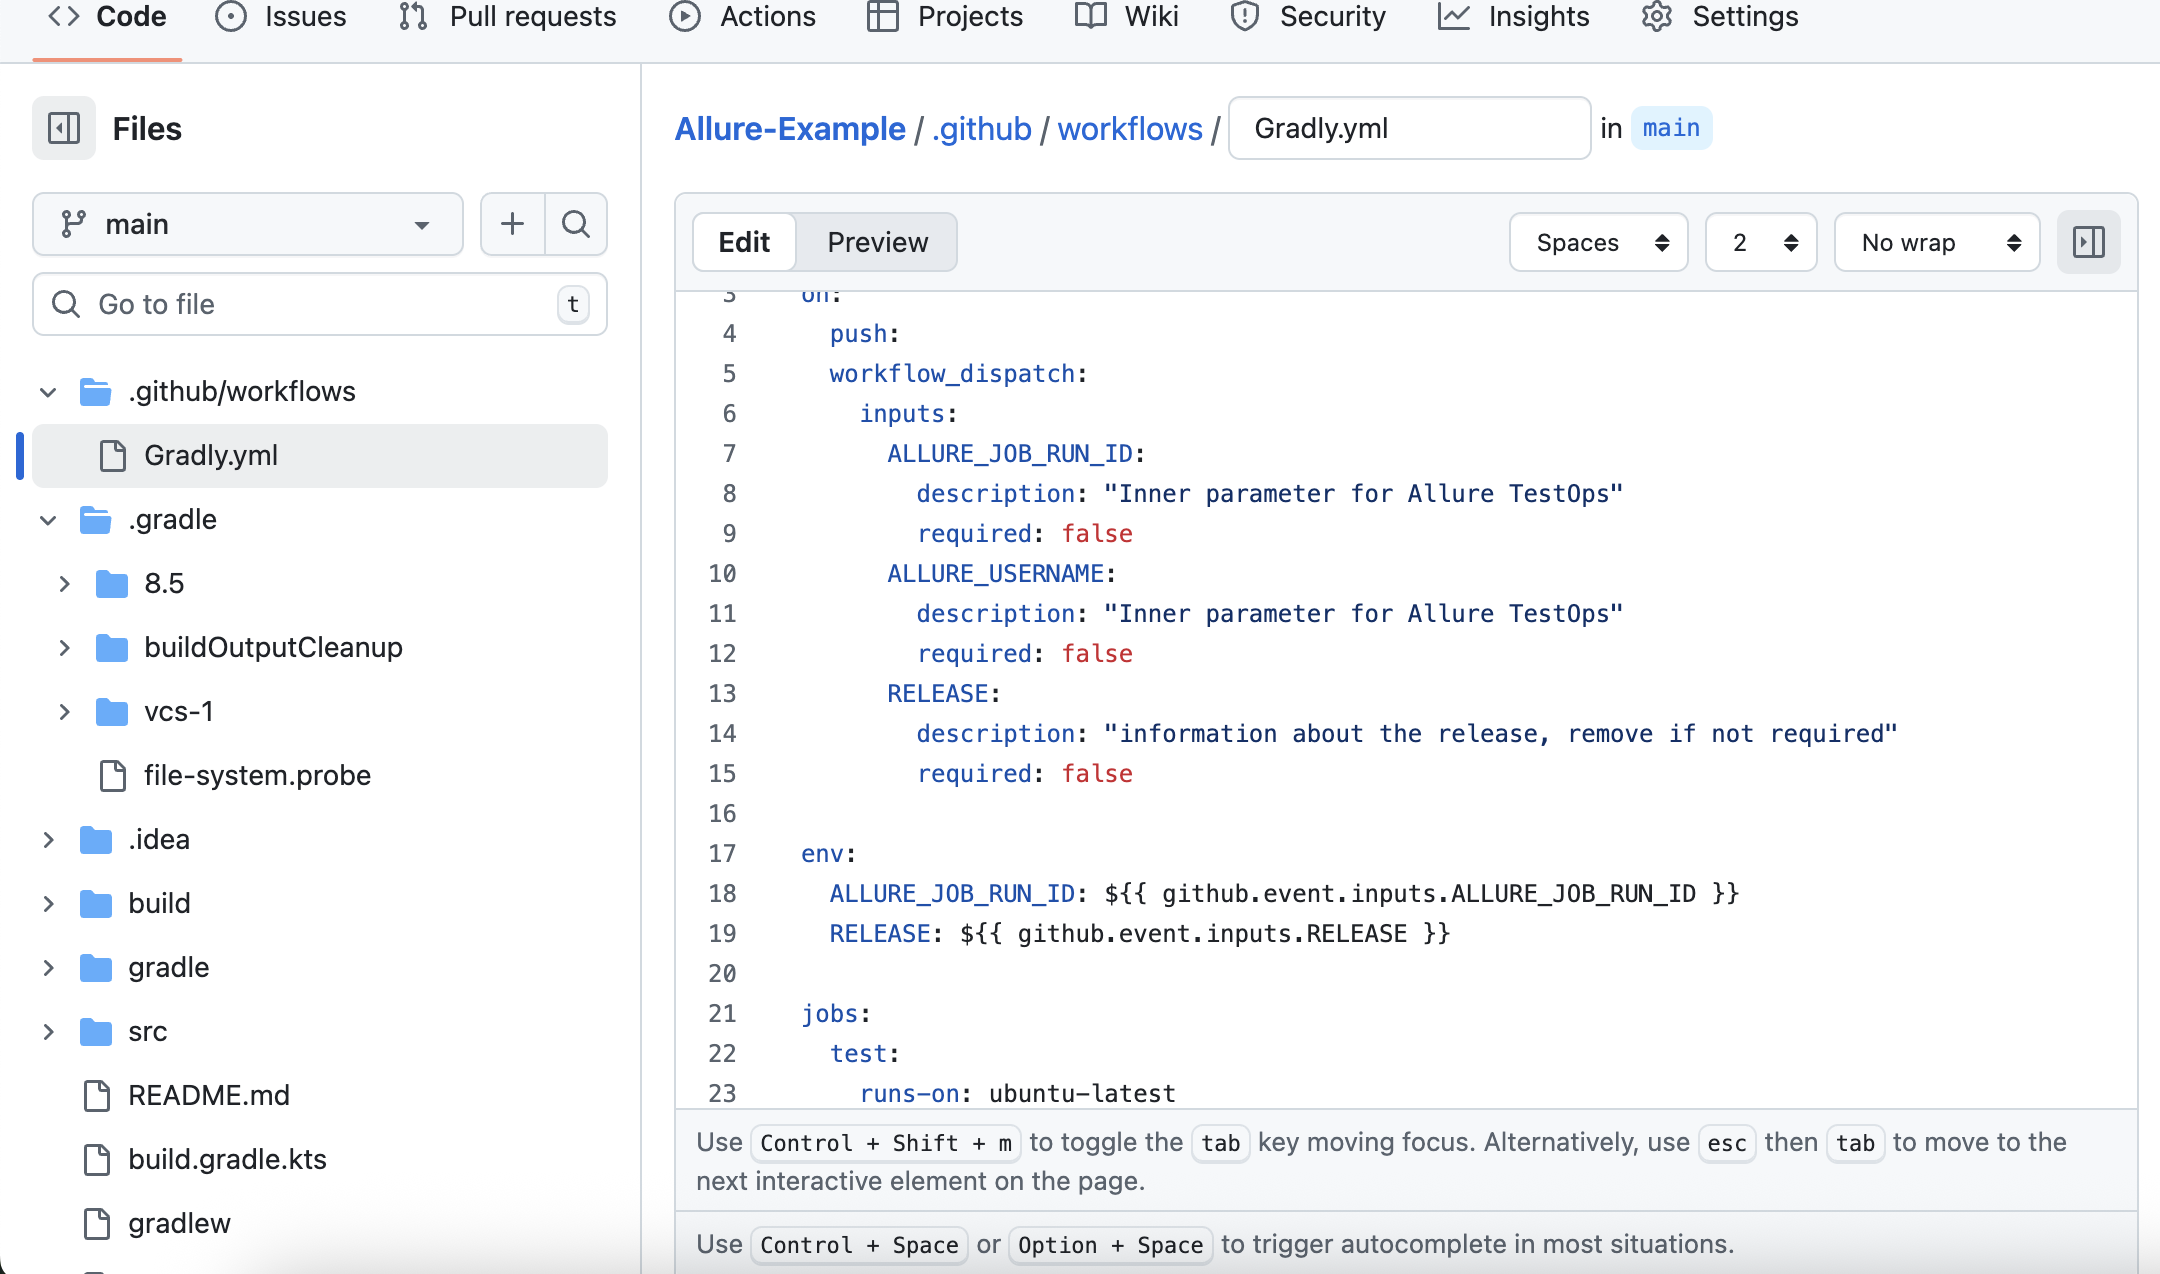This screenshot has width=2160, height=1274.
Task: Switch to the Preview tab
Action: [876, 241]
